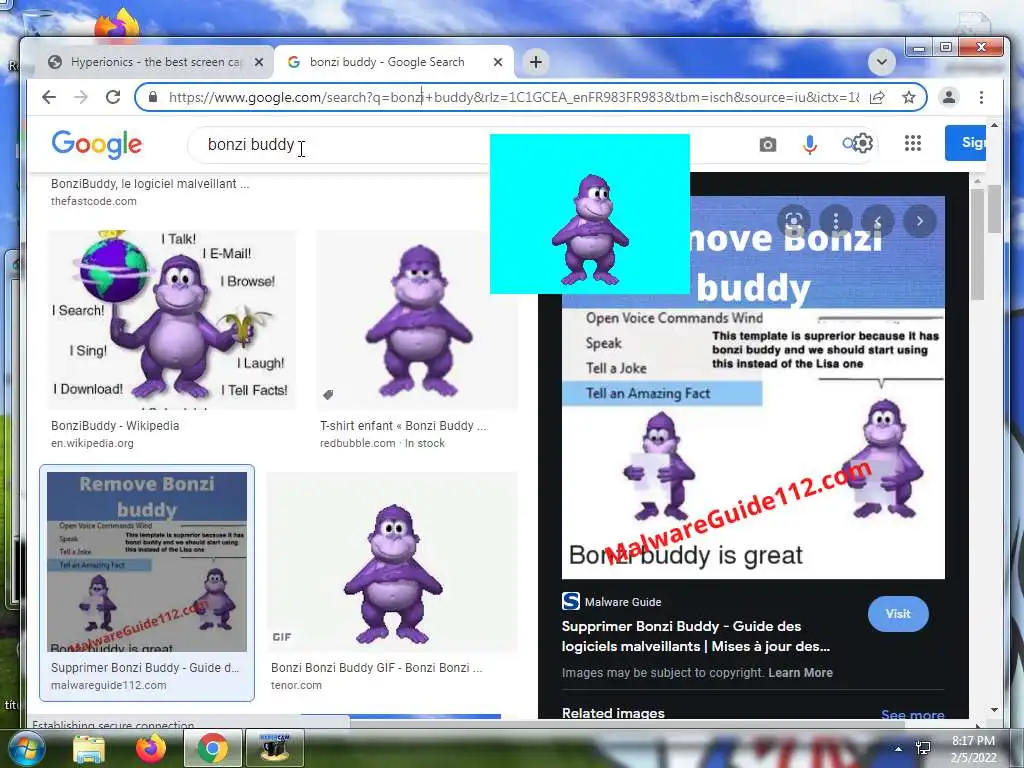
Task: Open a new tab with plus button
Action: 536,62
